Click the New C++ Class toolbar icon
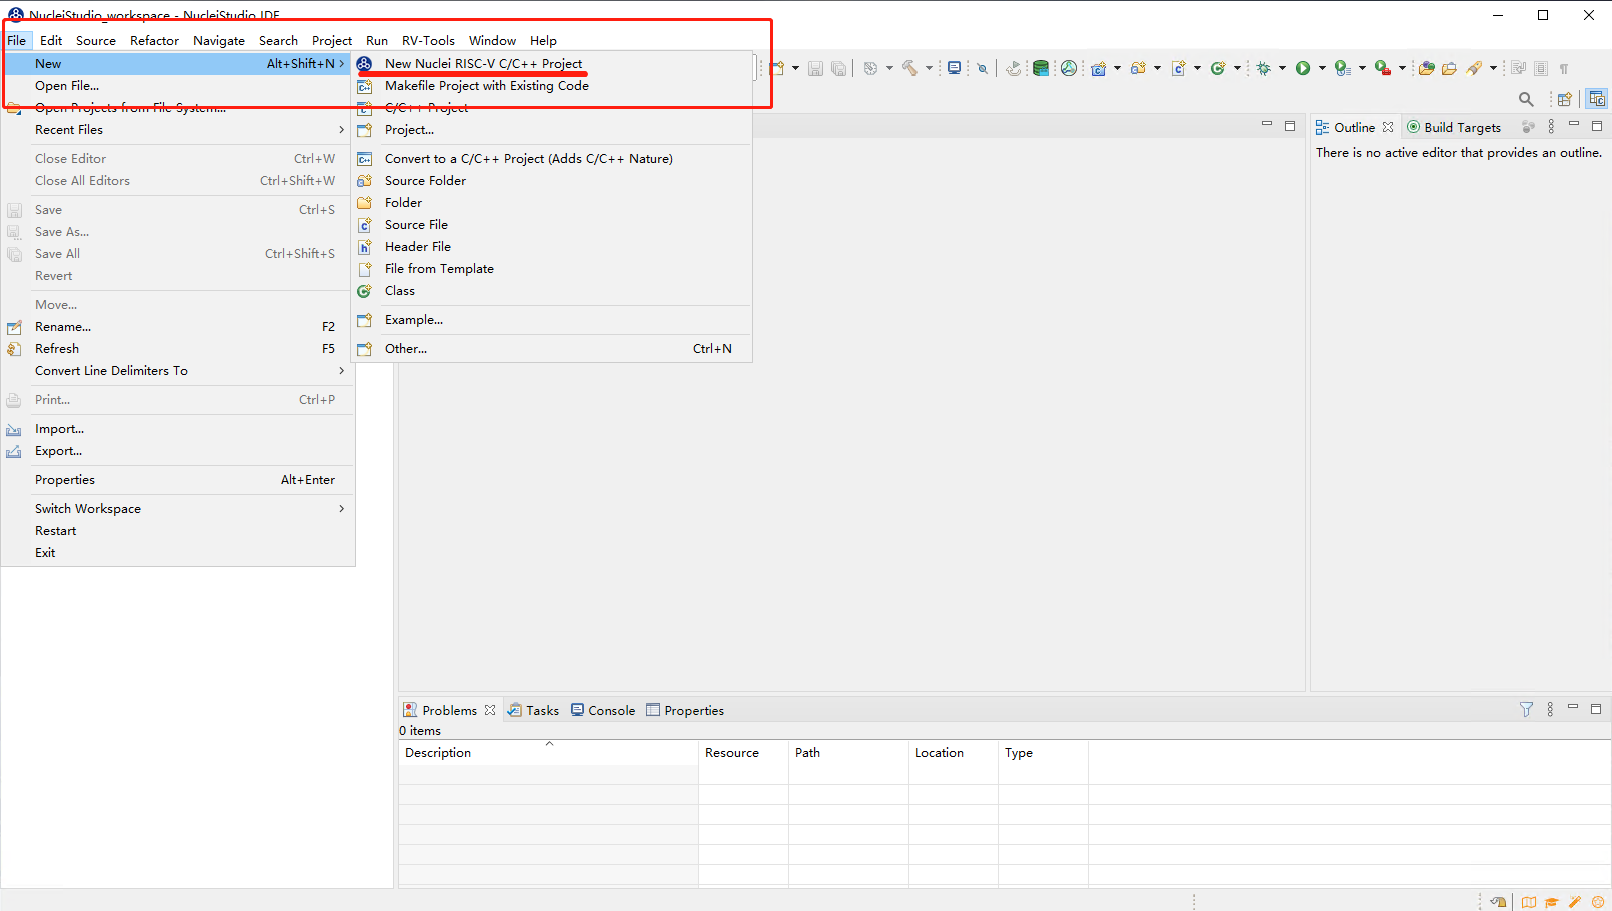The image size is (1612, 911). click(1217, 68)
